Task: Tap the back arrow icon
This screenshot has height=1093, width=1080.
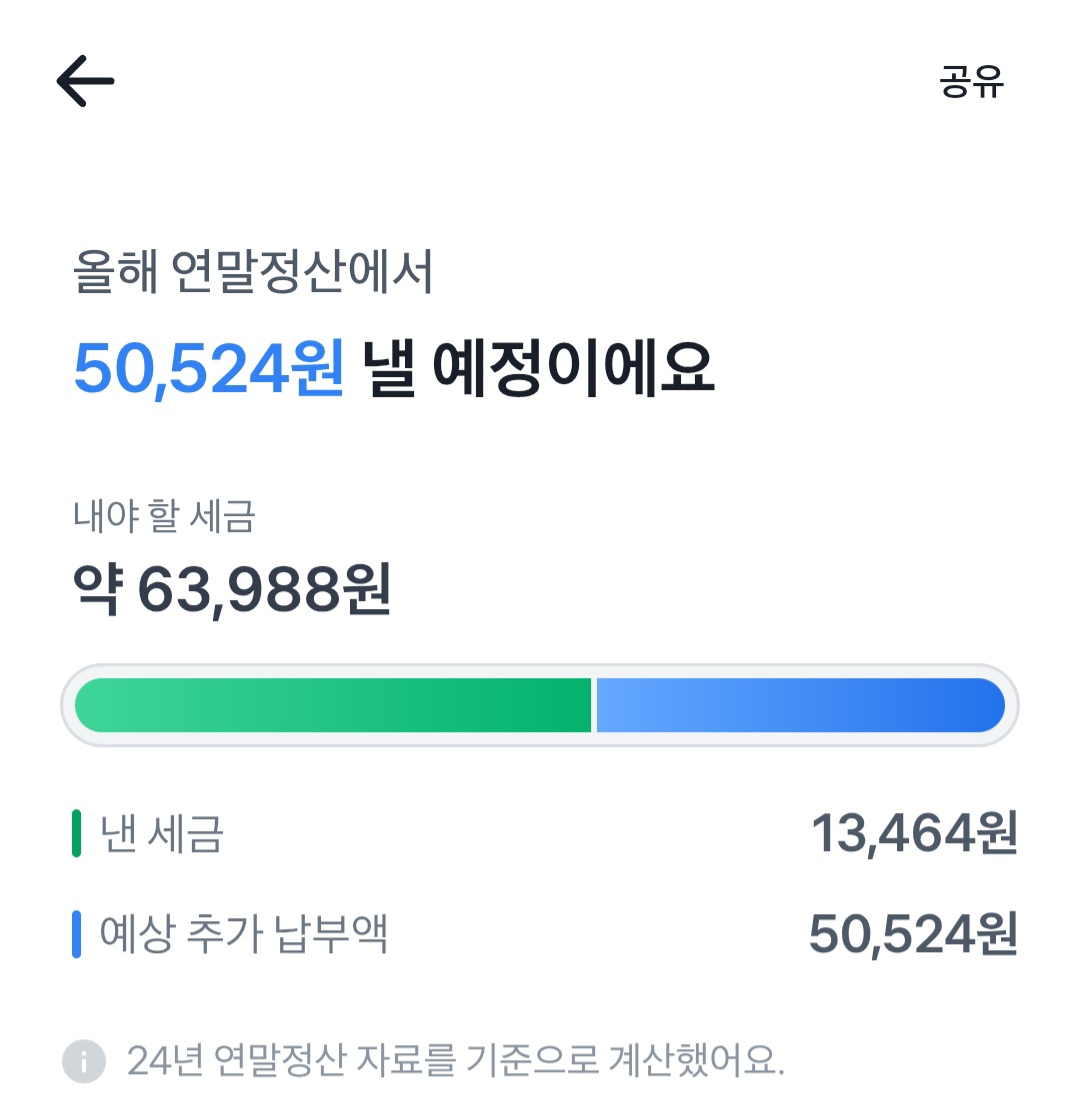Action: coord(85,80)
